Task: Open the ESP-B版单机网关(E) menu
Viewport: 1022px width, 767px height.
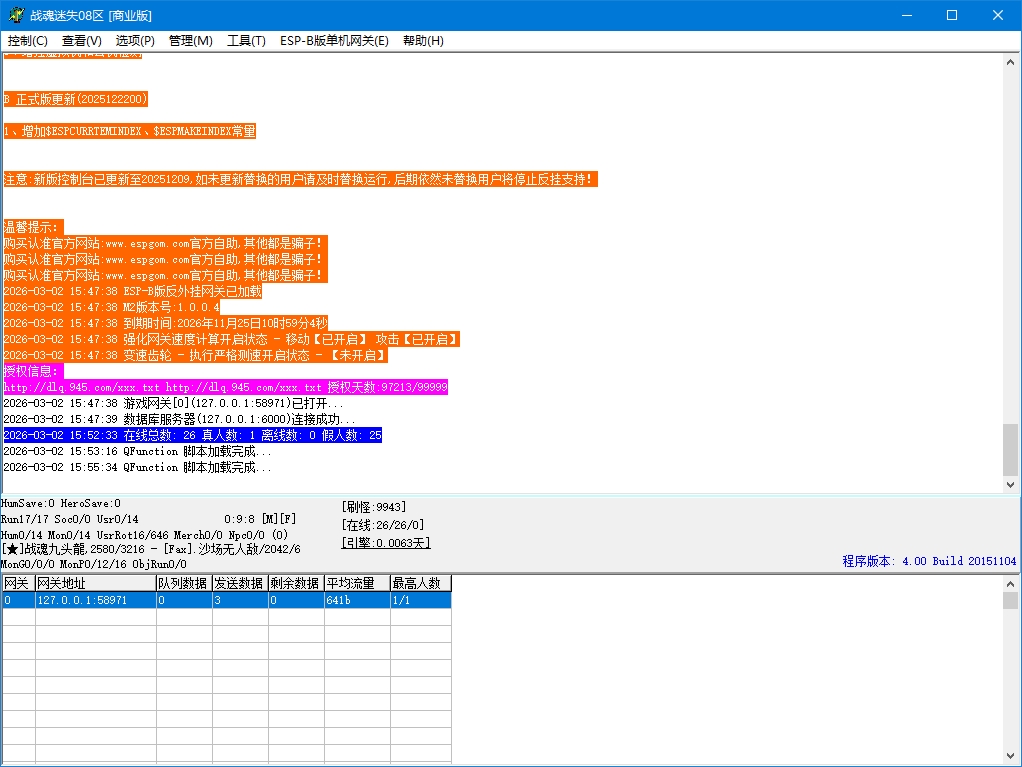Action: click(x=334, y=41)
